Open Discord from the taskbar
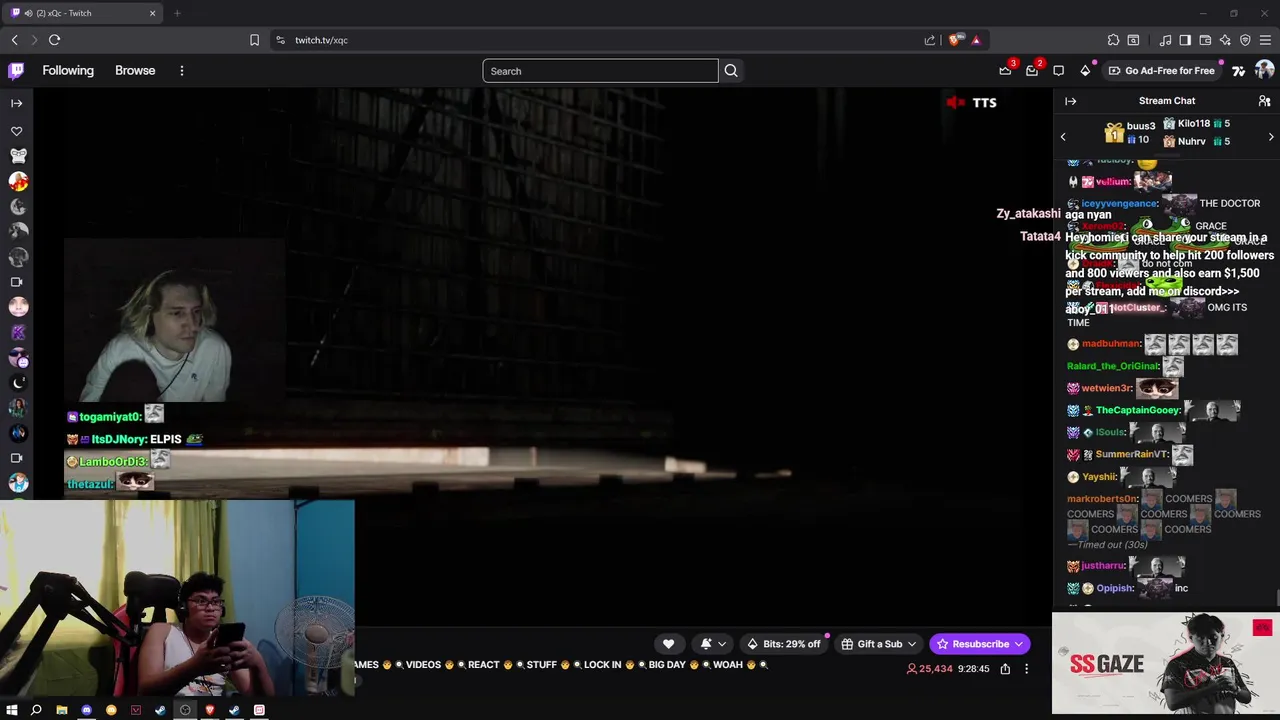Image resolution: width=1280 pixels, height=720 pixels. tap(86, 710)
